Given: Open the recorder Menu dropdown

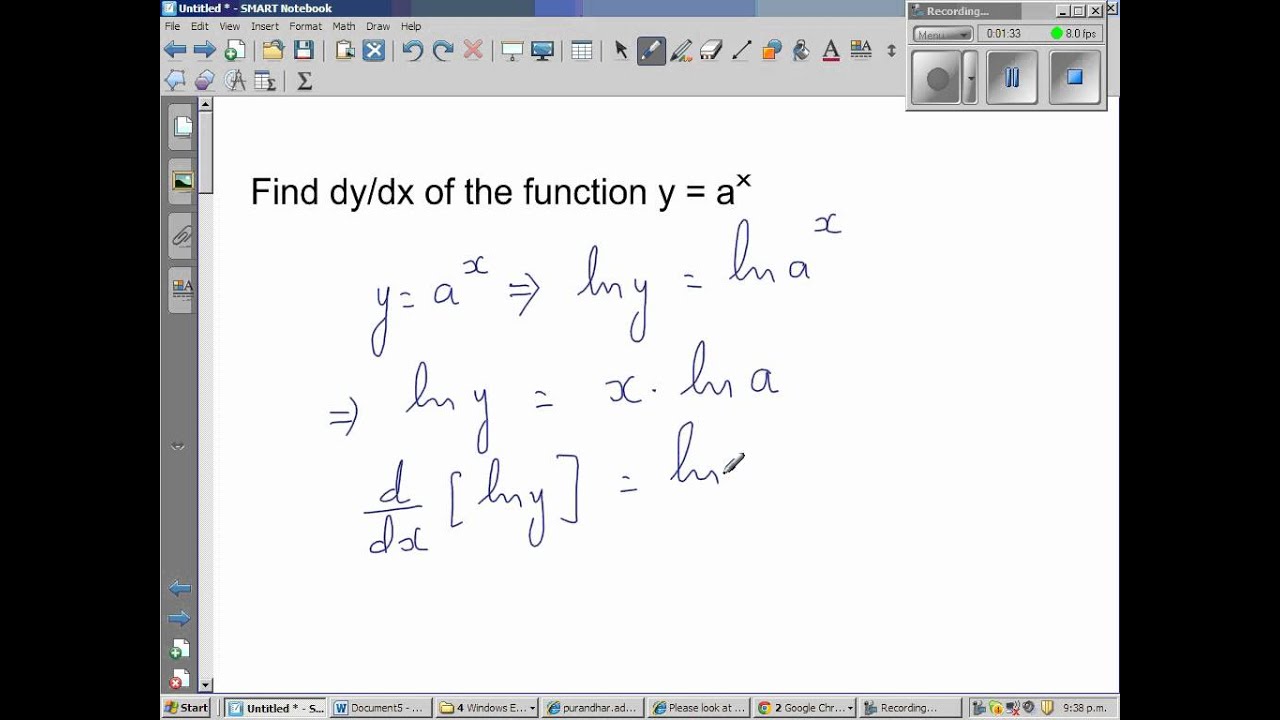Looking at the screenshot, I should 943,34.
